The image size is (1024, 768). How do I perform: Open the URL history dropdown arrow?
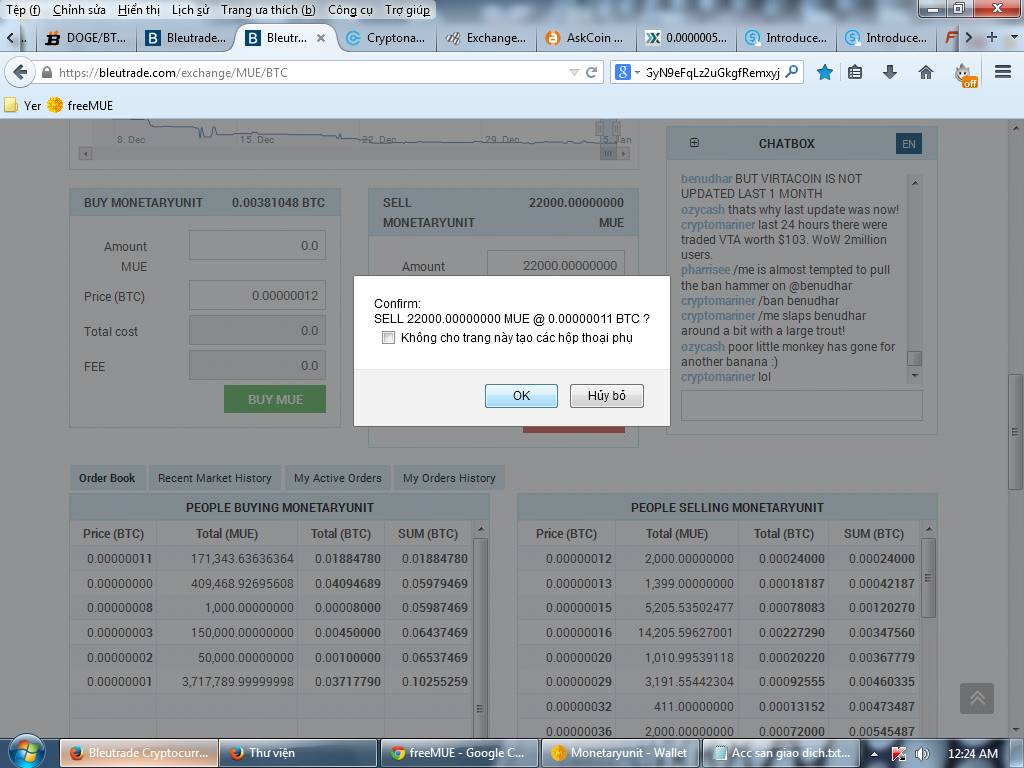pos(574,72)
